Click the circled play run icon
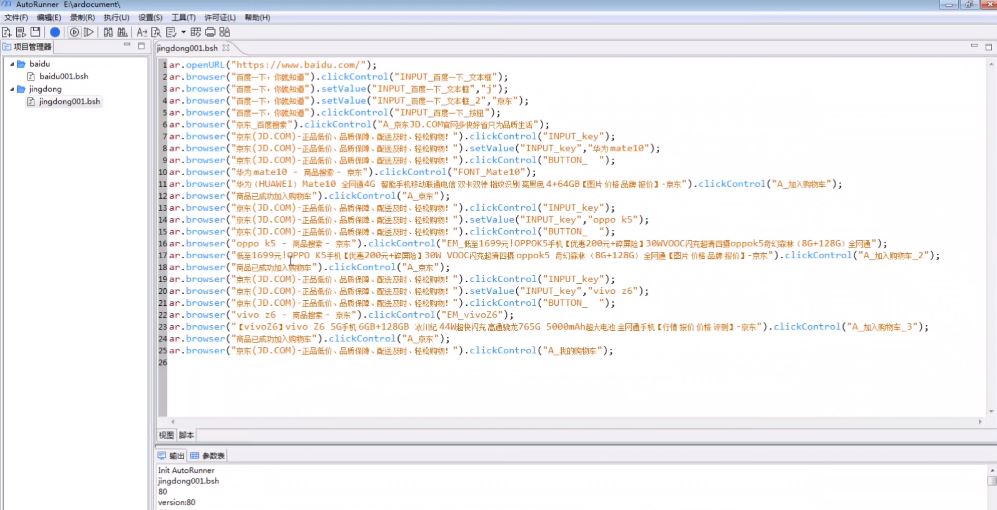Viewport: 997px width, 510px height. tap(74, 32)
